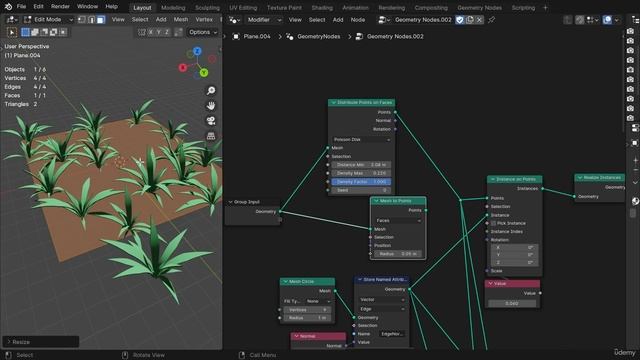Switch to the Modeling workspace tab
Image resolution: width=640 pixels, height=360 pixels.
(x=173, y=7)
